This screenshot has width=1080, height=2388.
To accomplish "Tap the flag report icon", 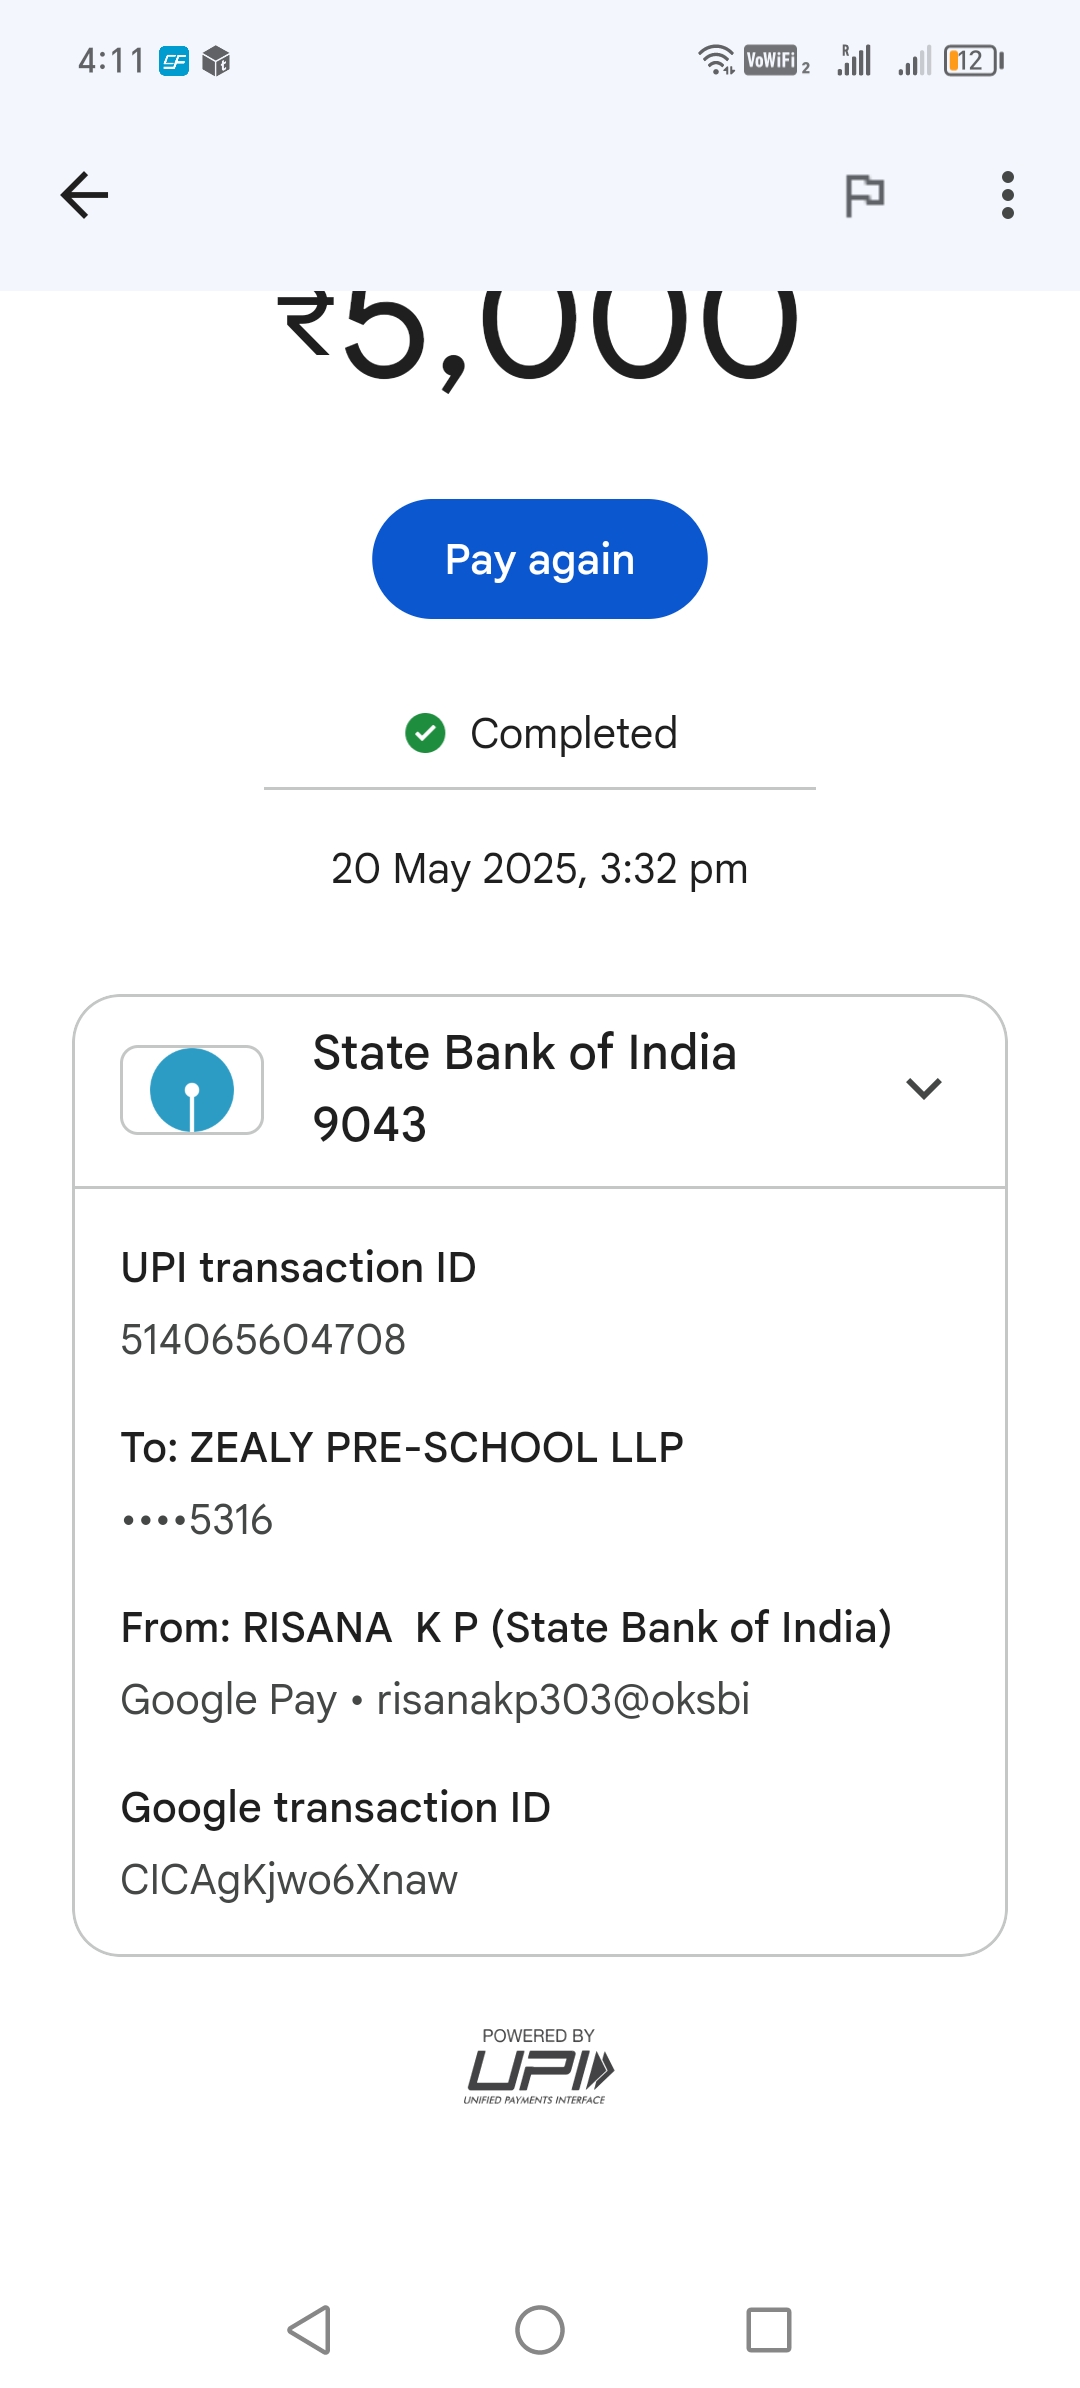I will point(865,195).
